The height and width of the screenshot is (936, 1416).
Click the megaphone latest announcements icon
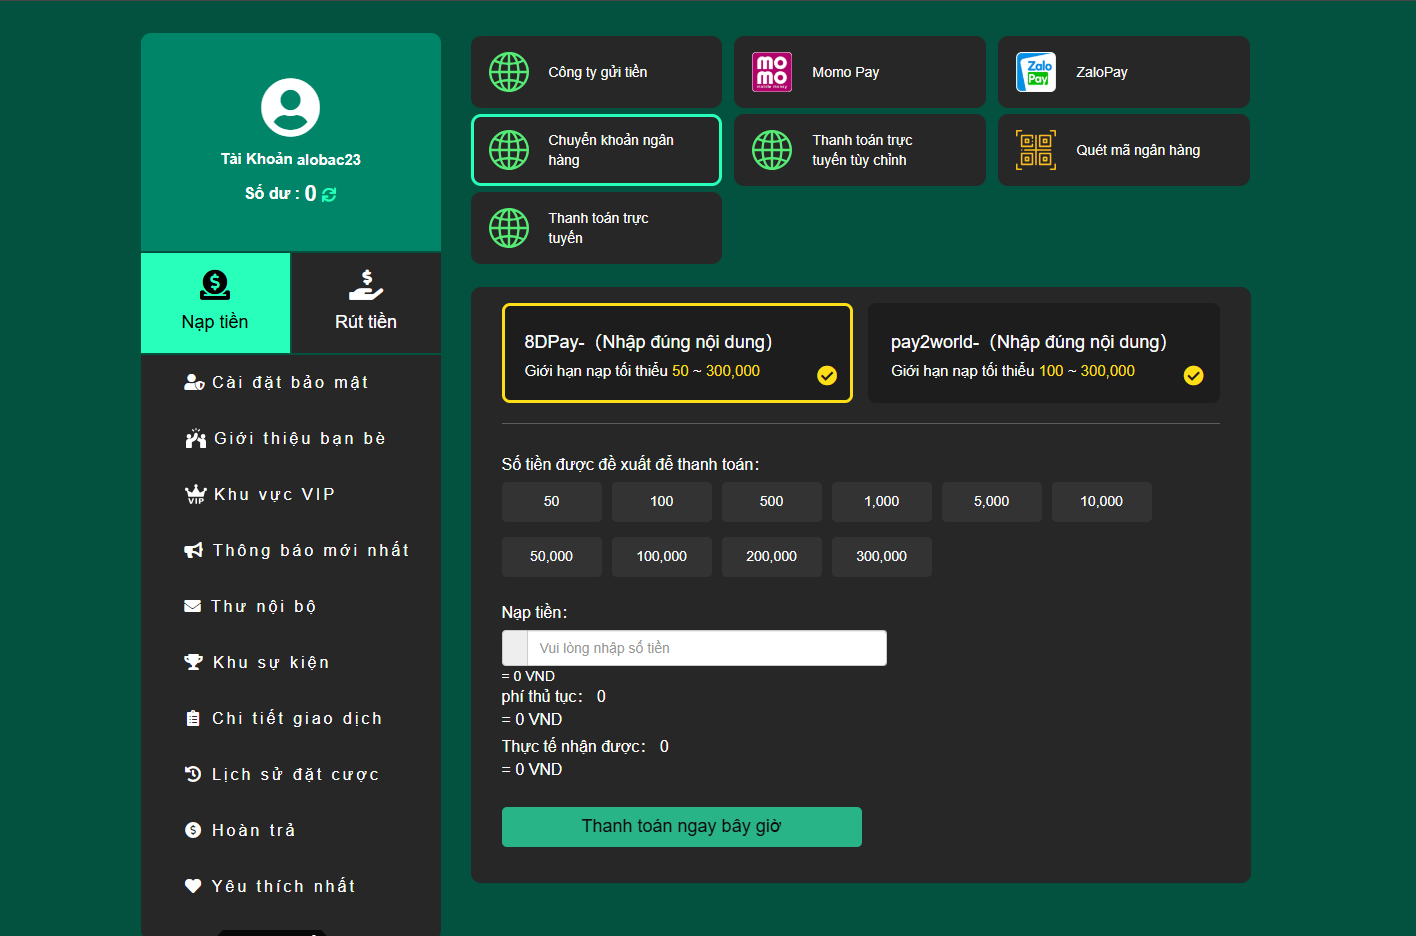194,551
